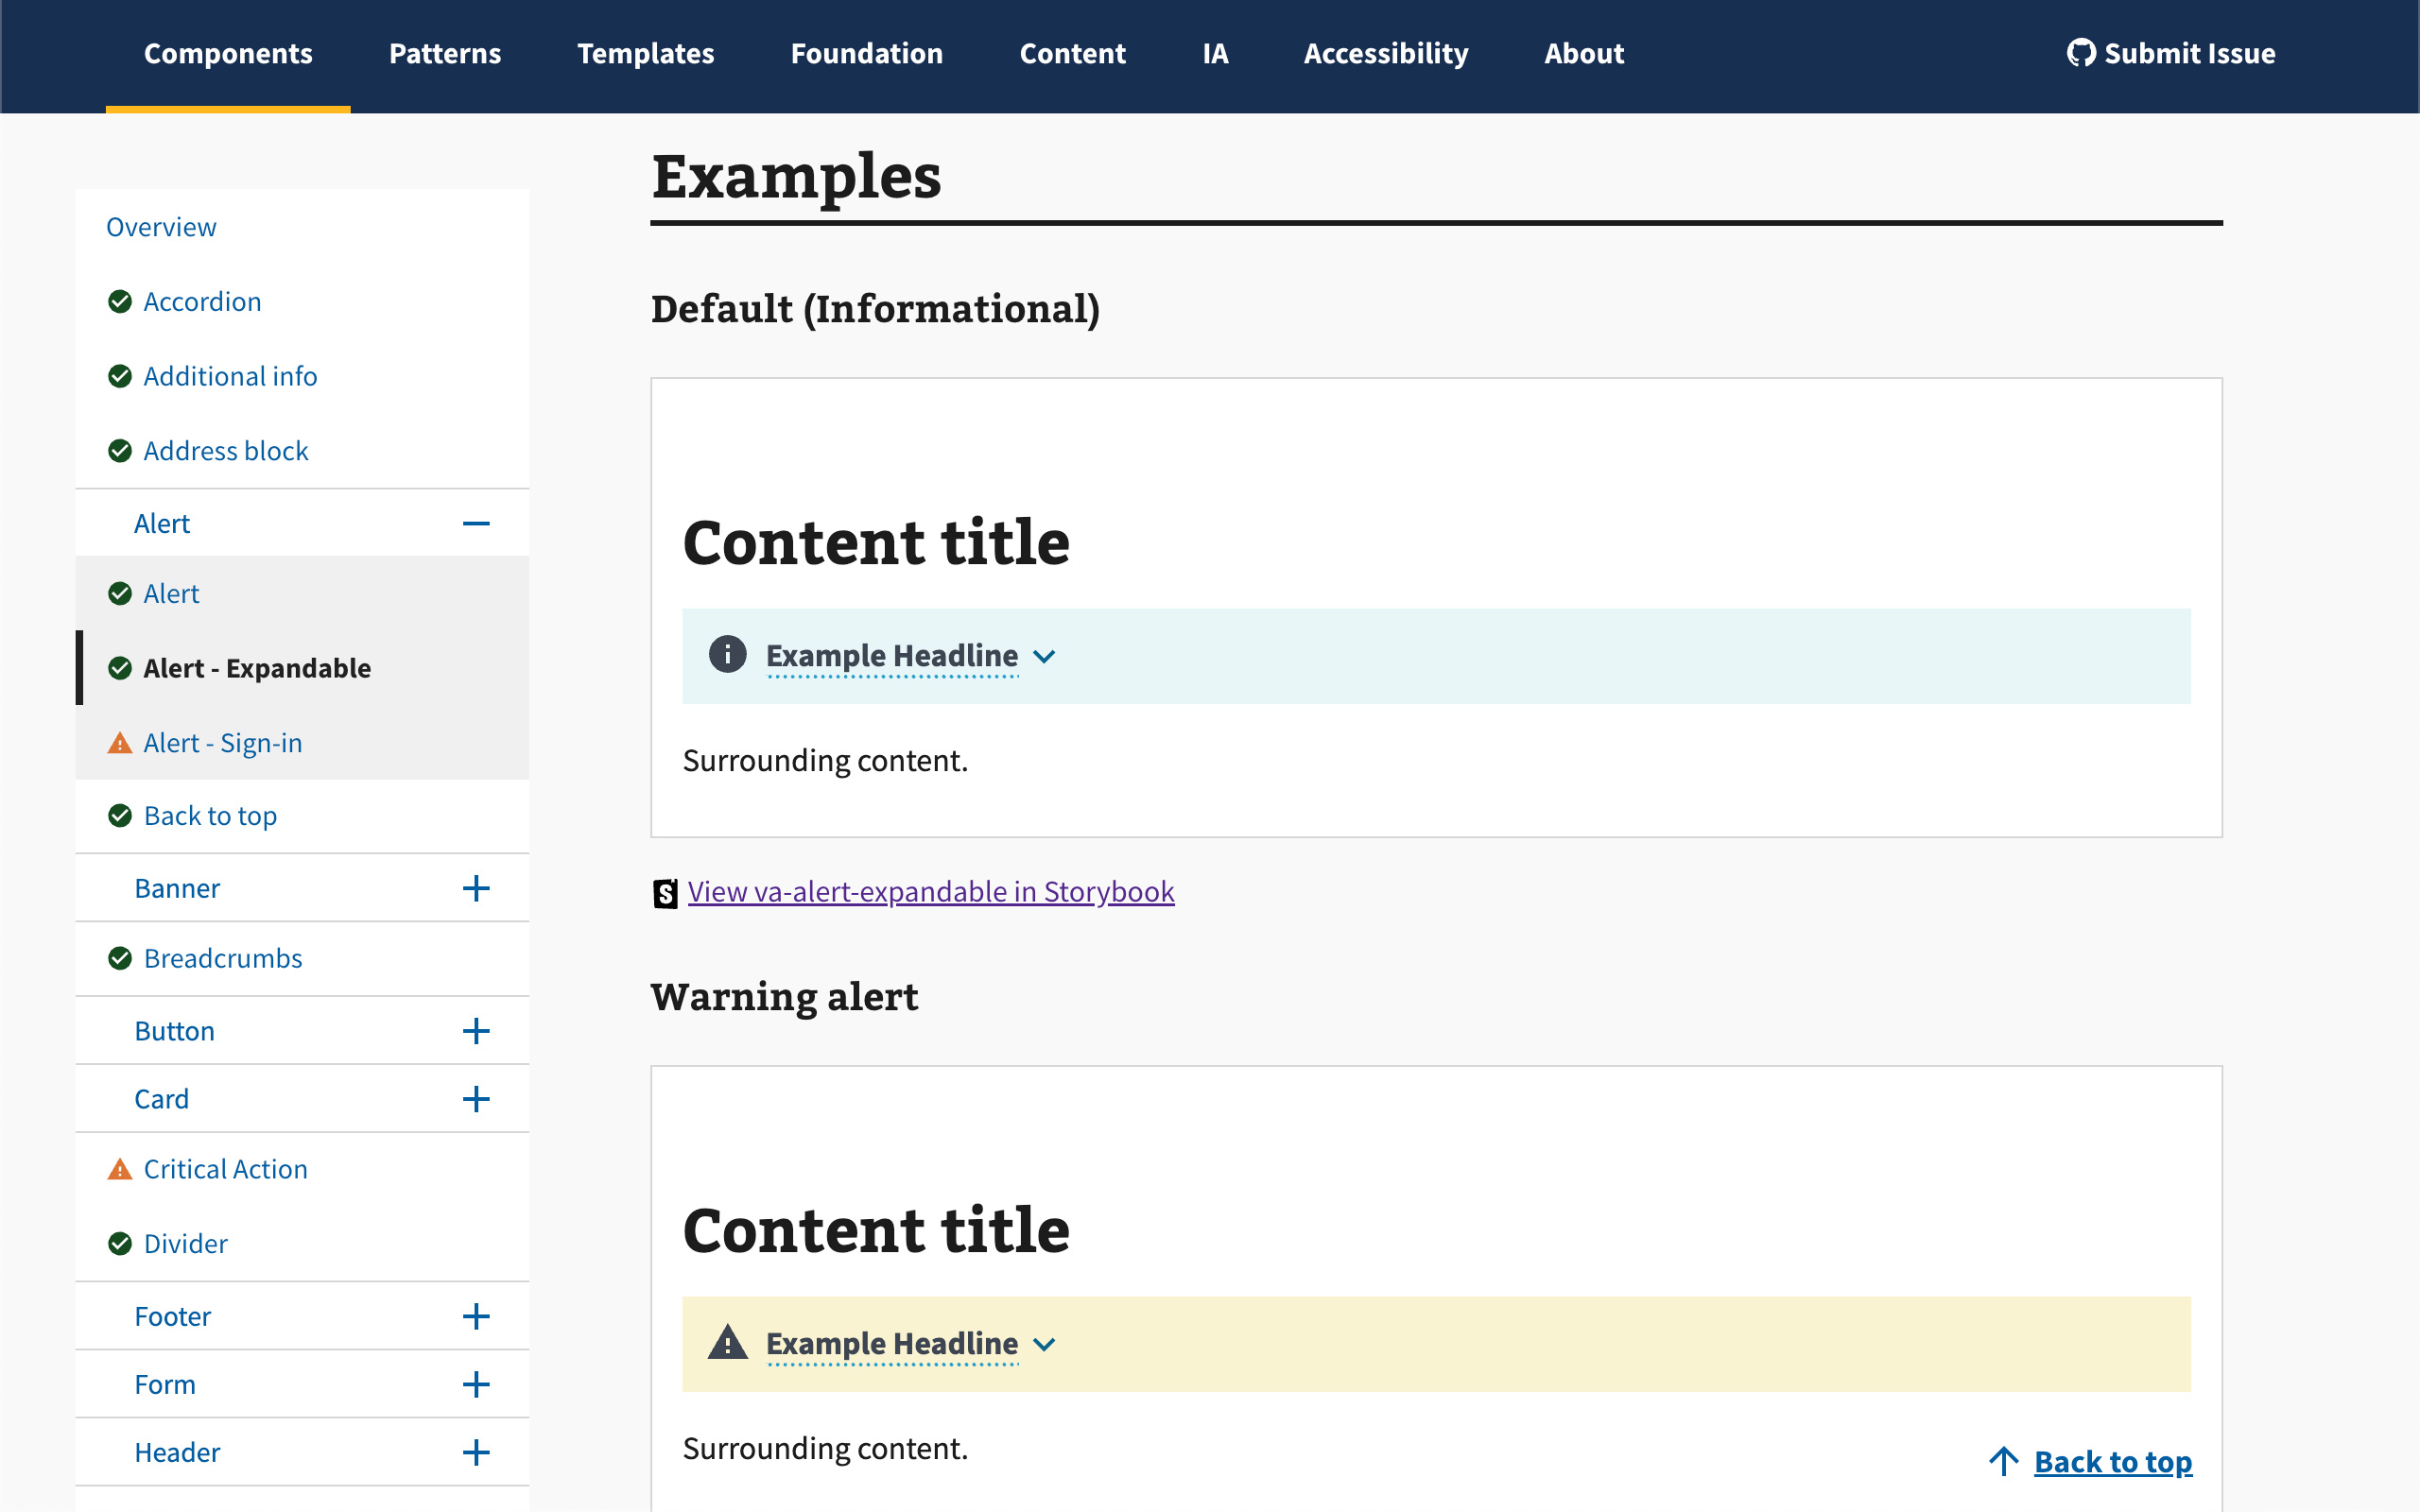
Task: Open the Patterns navigation menu
Action: coord(445,54)
